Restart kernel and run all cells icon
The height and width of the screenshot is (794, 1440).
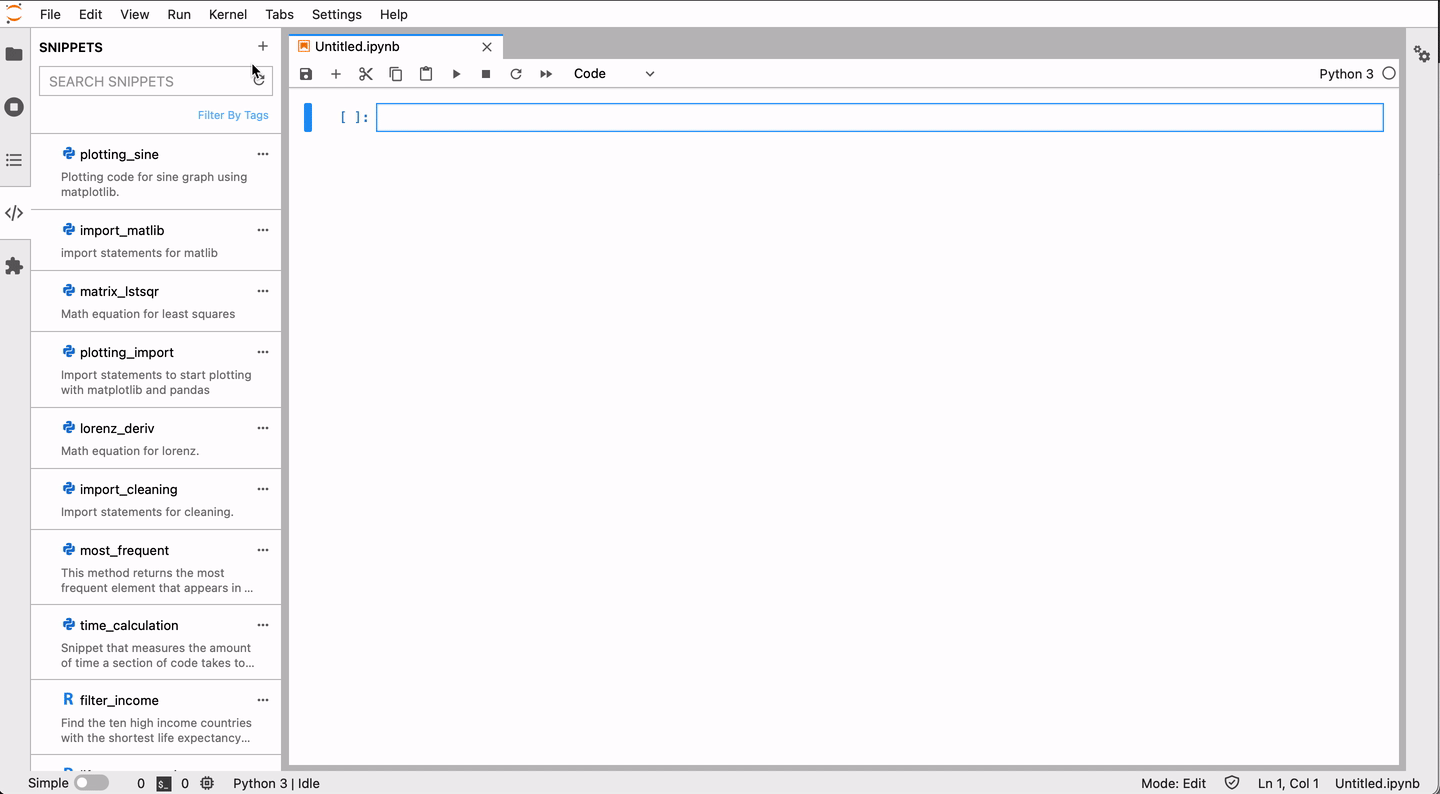point(546,74)
